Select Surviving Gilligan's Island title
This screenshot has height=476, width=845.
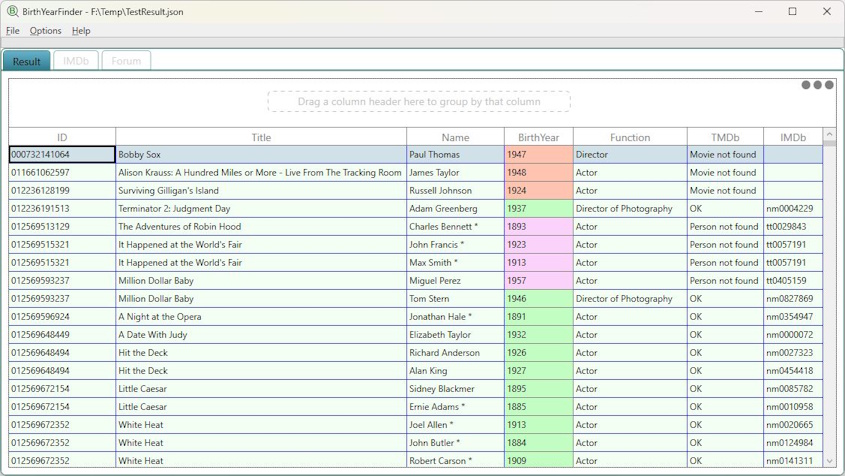[x=261, y=190]
